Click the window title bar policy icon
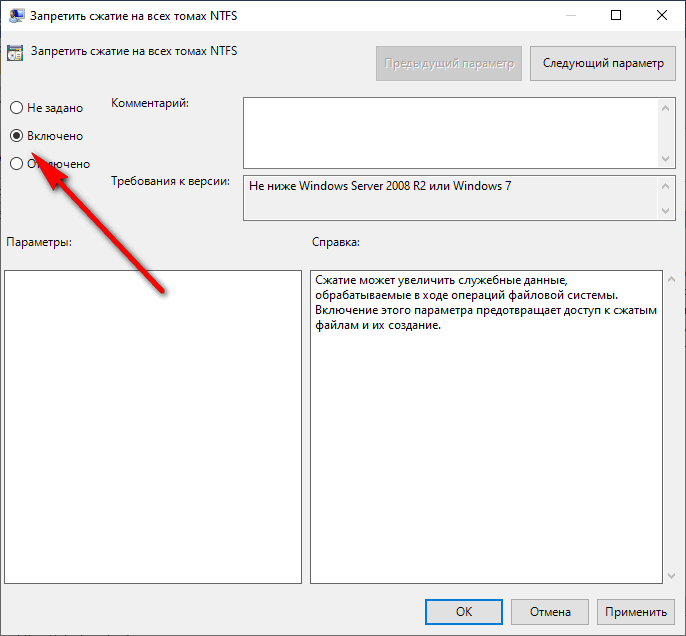Viewport: 686px width, 636px height. [x=16, y=15]
